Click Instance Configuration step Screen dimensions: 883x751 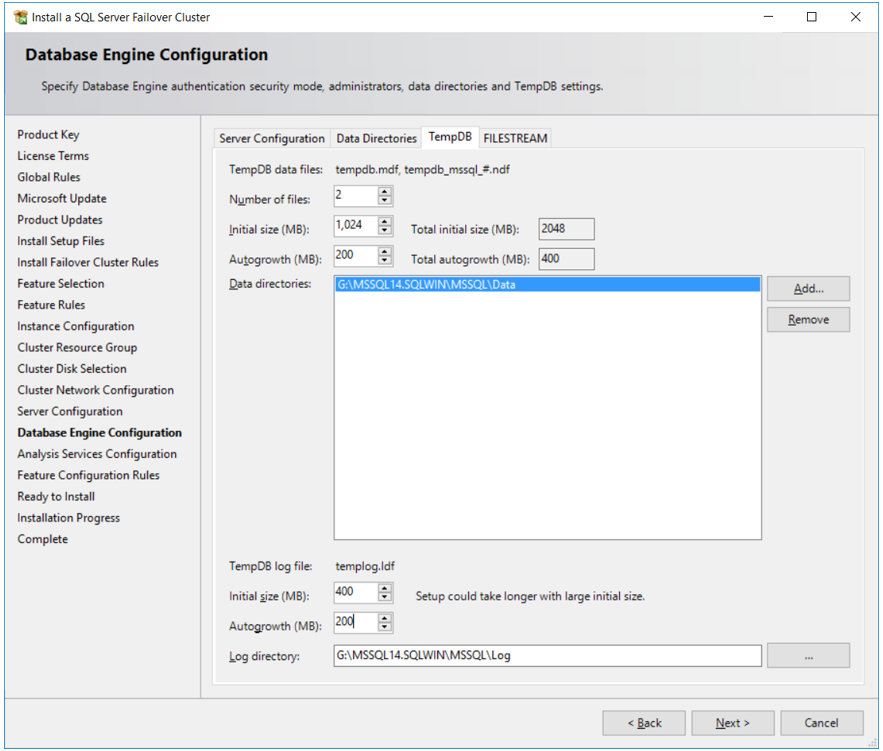(75, 327)
